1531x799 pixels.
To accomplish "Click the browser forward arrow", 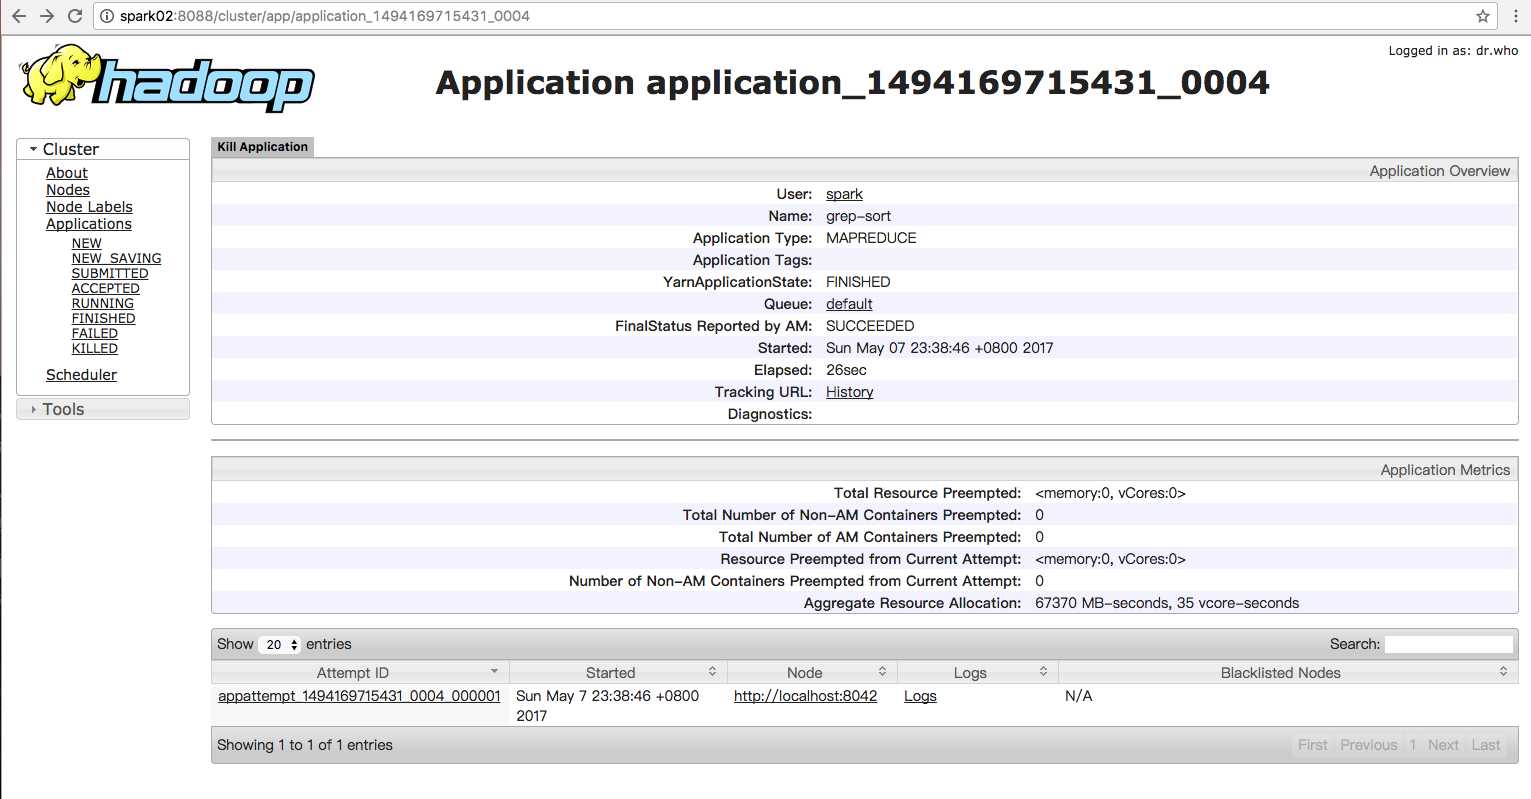I will point(47,16).
